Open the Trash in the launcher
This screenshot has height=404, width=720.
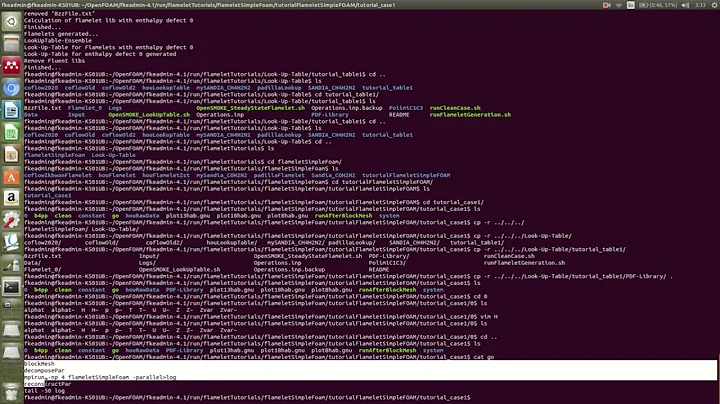[11, 392]
